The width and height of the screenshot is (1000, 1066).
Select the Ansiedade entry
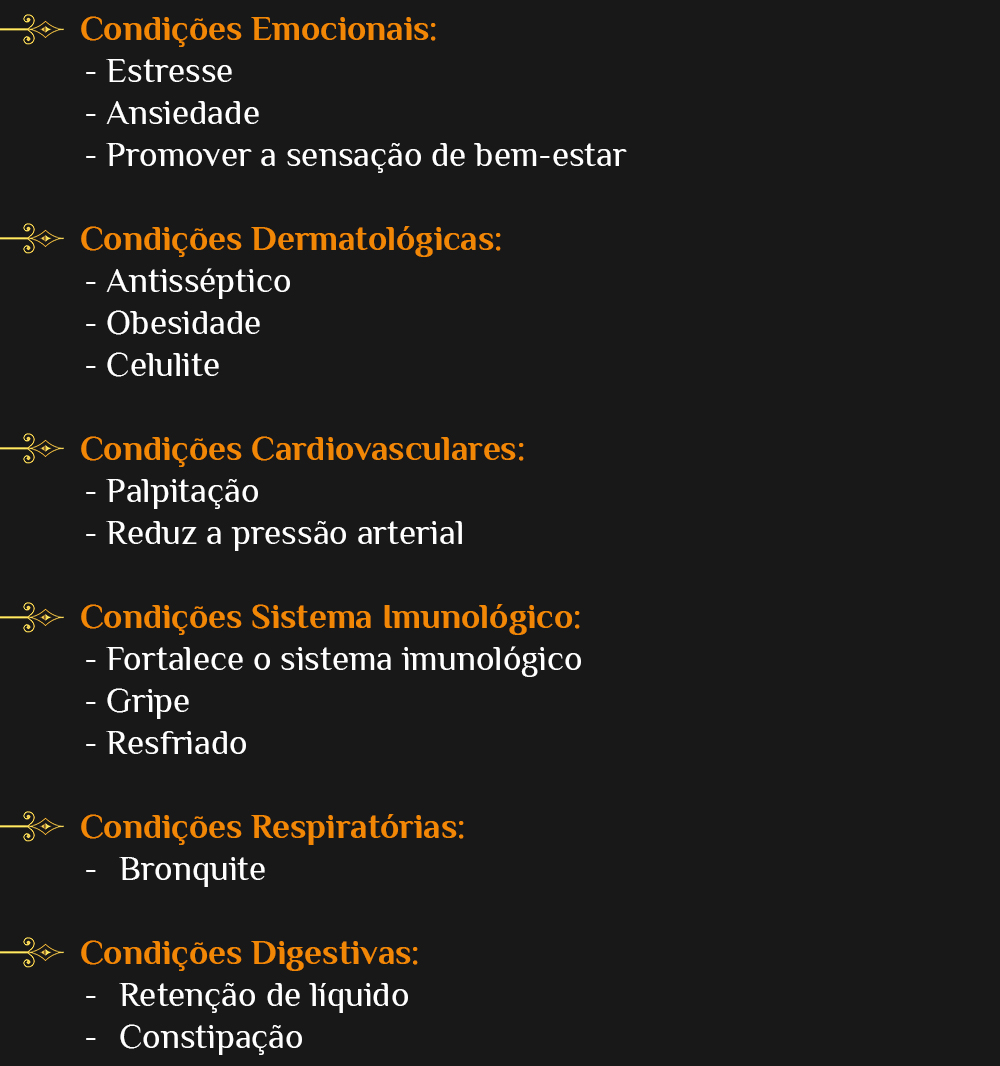[182, 114]
